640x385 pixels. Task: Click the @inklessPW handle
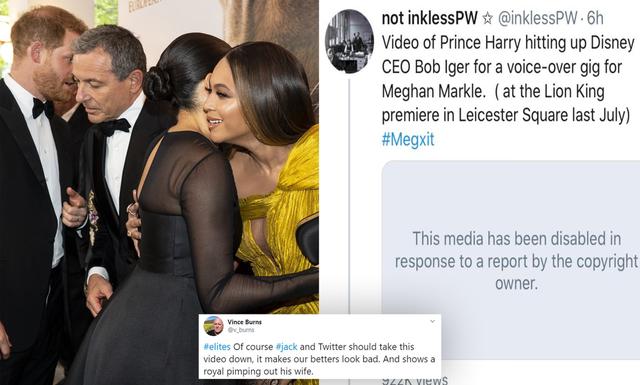(538, 18)
